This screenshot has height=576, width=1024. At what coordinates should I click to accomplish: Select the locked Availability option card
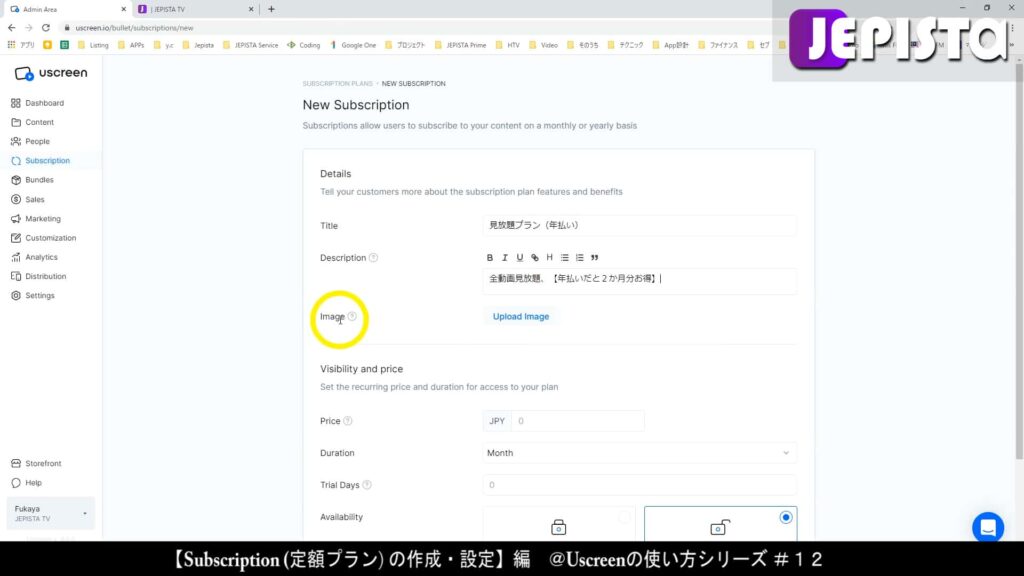558,524
